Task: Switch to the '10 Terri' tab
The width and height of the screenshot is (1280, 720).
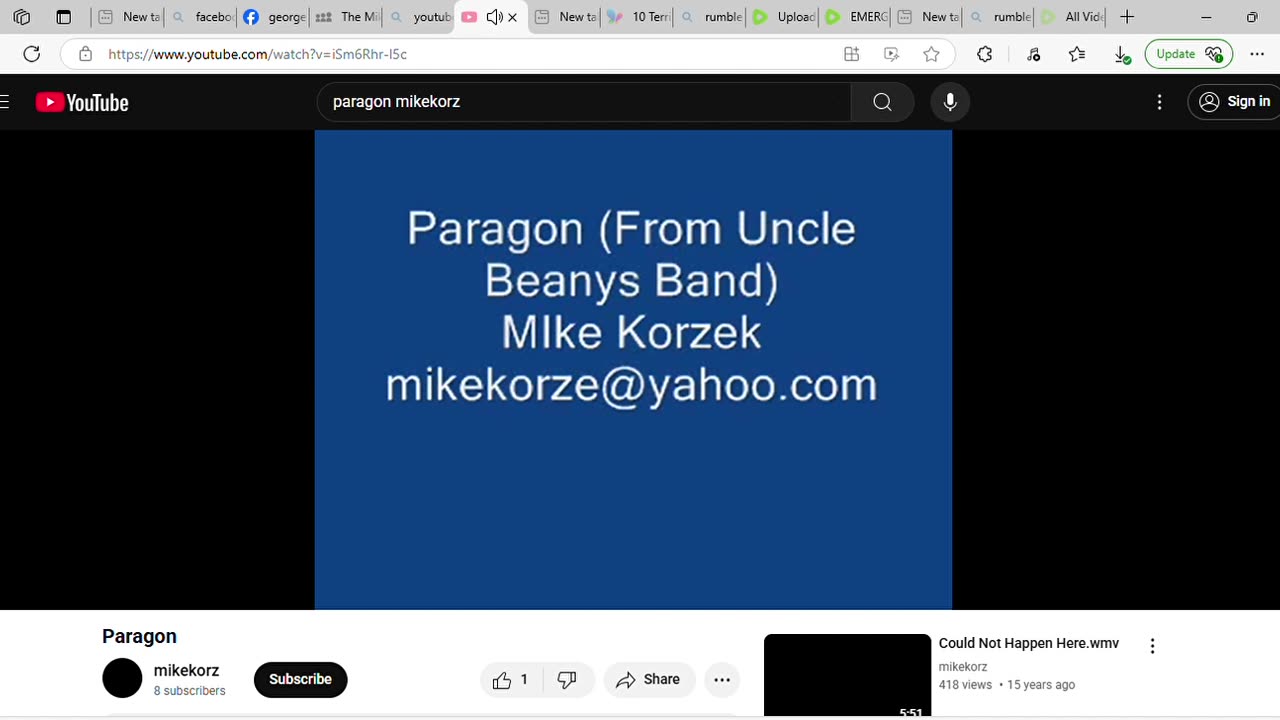Action: [638, 17]
